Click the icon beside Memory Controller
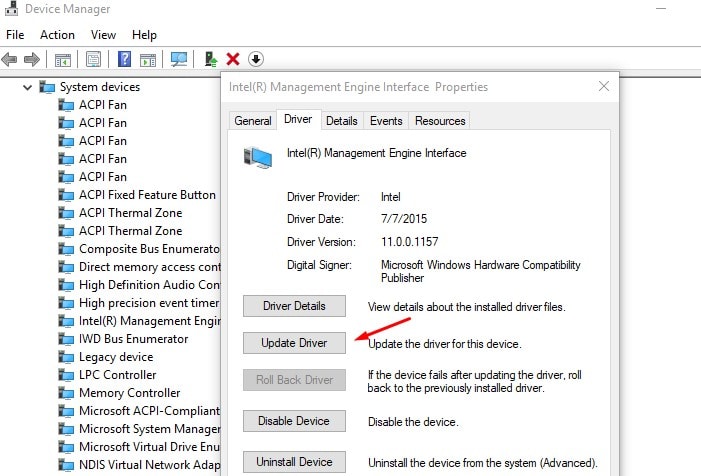The width and height of the screenshot is (701, 476). [66, 393]
